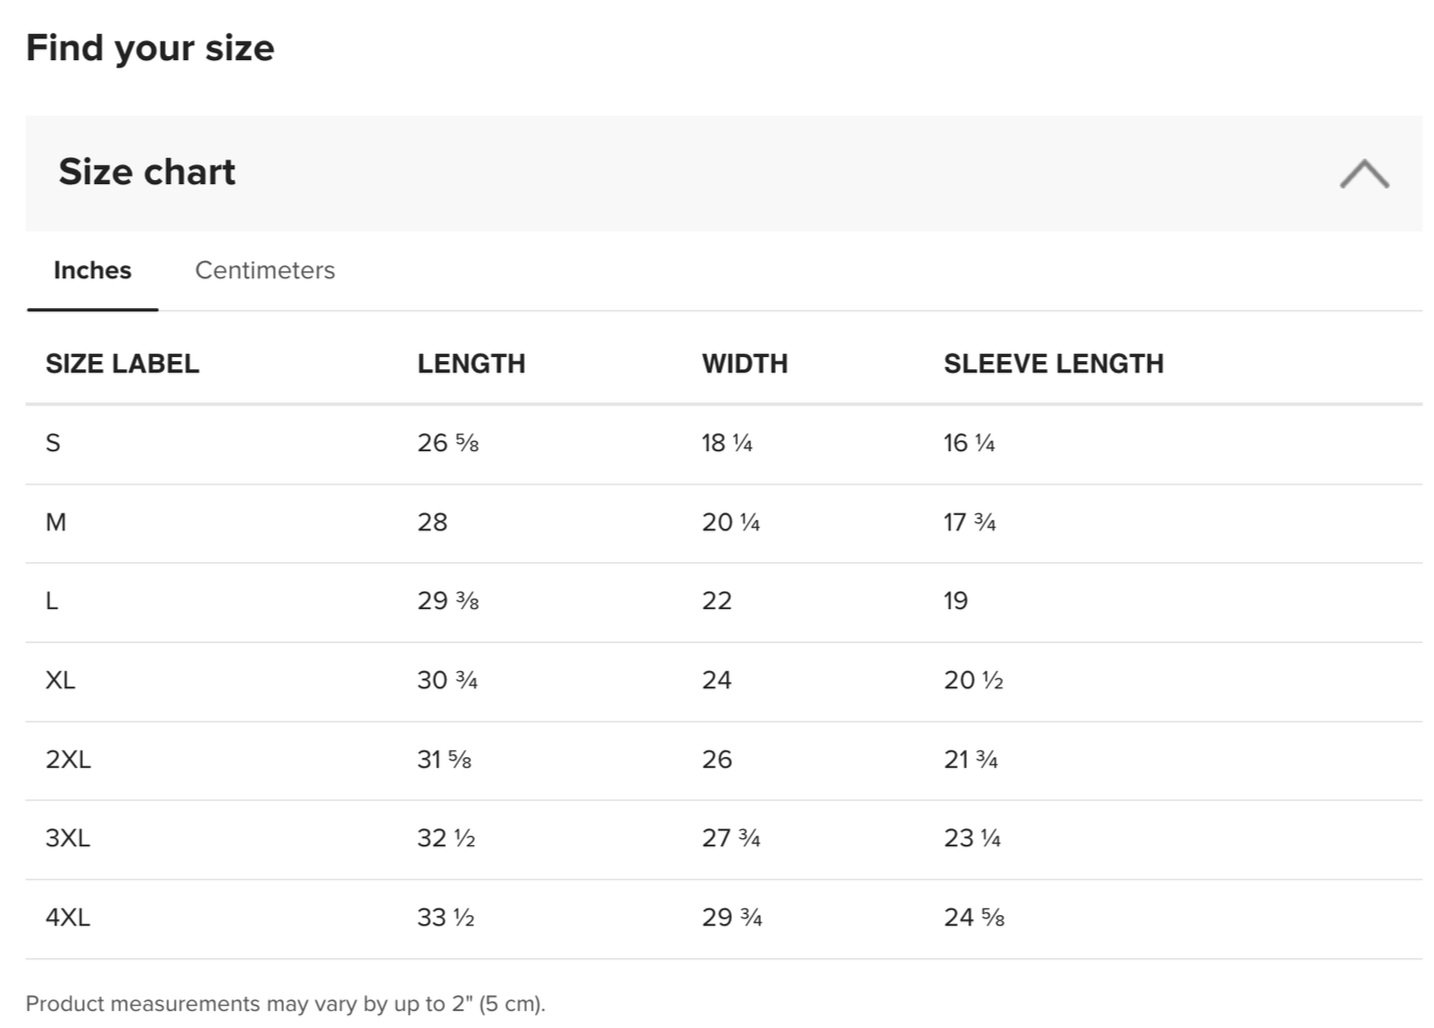The width and height of the screenshot is (1434, 1028).
Task: Click the Find your size heading
Action: (150, 48)
